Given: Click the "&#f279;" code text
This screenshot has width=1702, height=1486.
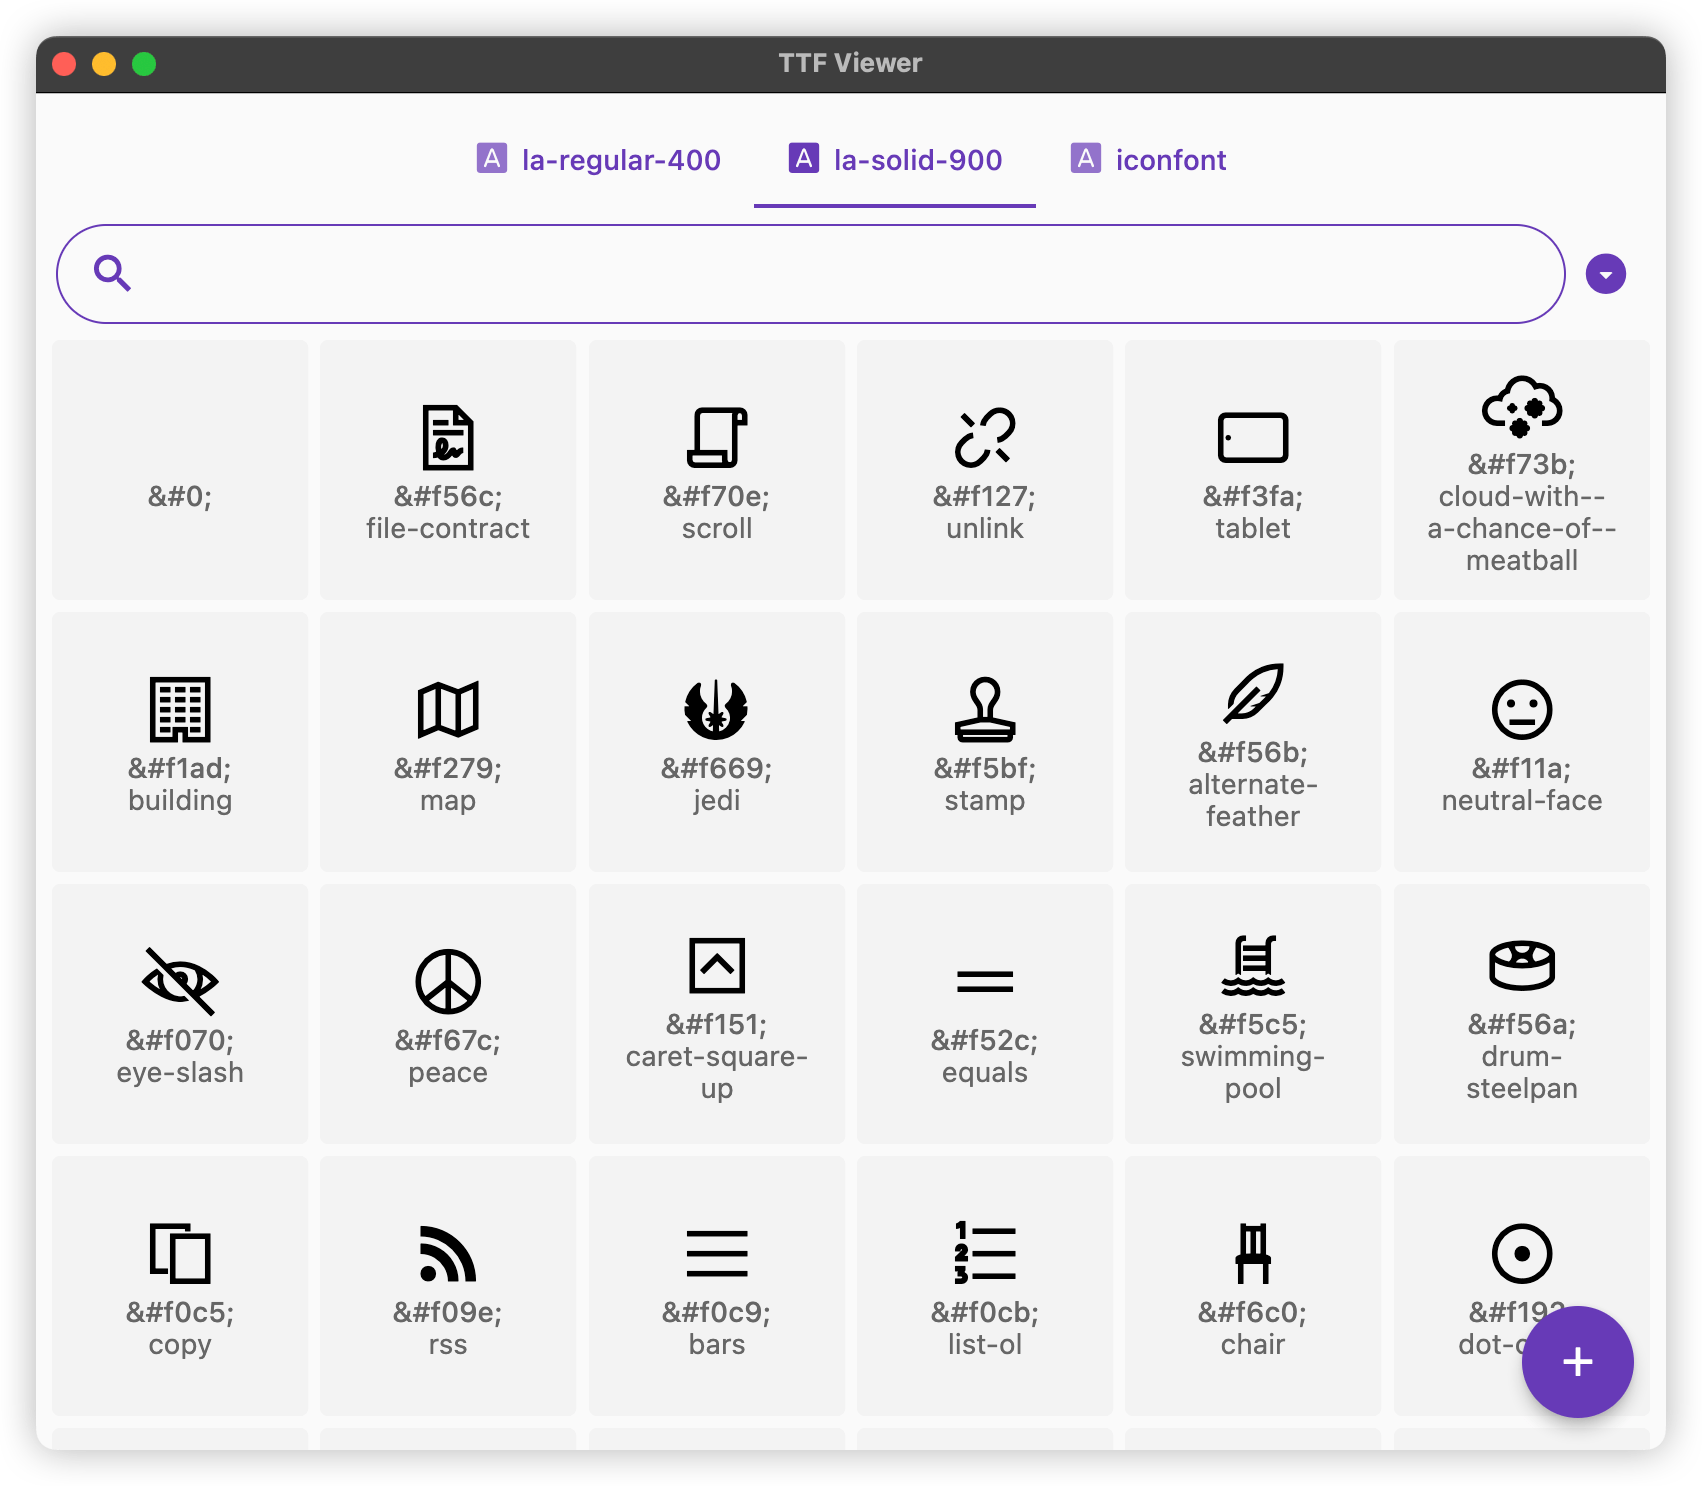Looking at the screenshot, I should pyautogui.click(x=448, y=769).
